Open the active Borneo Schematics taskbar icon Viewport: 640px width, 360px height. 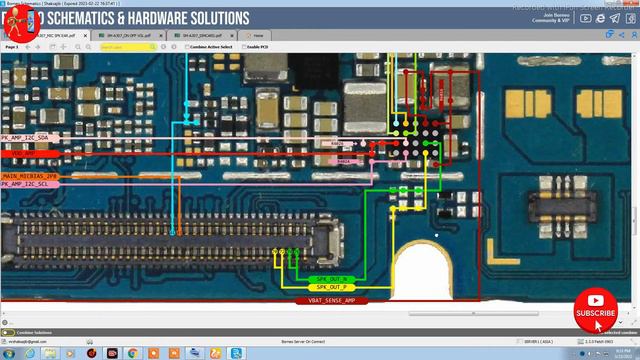pos(236,353)
